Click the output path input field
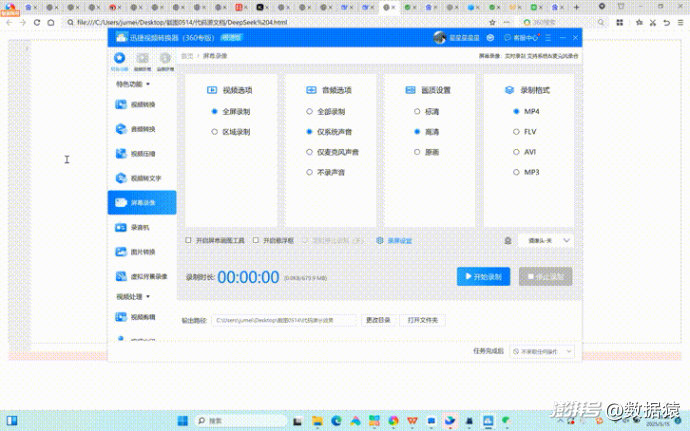 pos(284,320)
